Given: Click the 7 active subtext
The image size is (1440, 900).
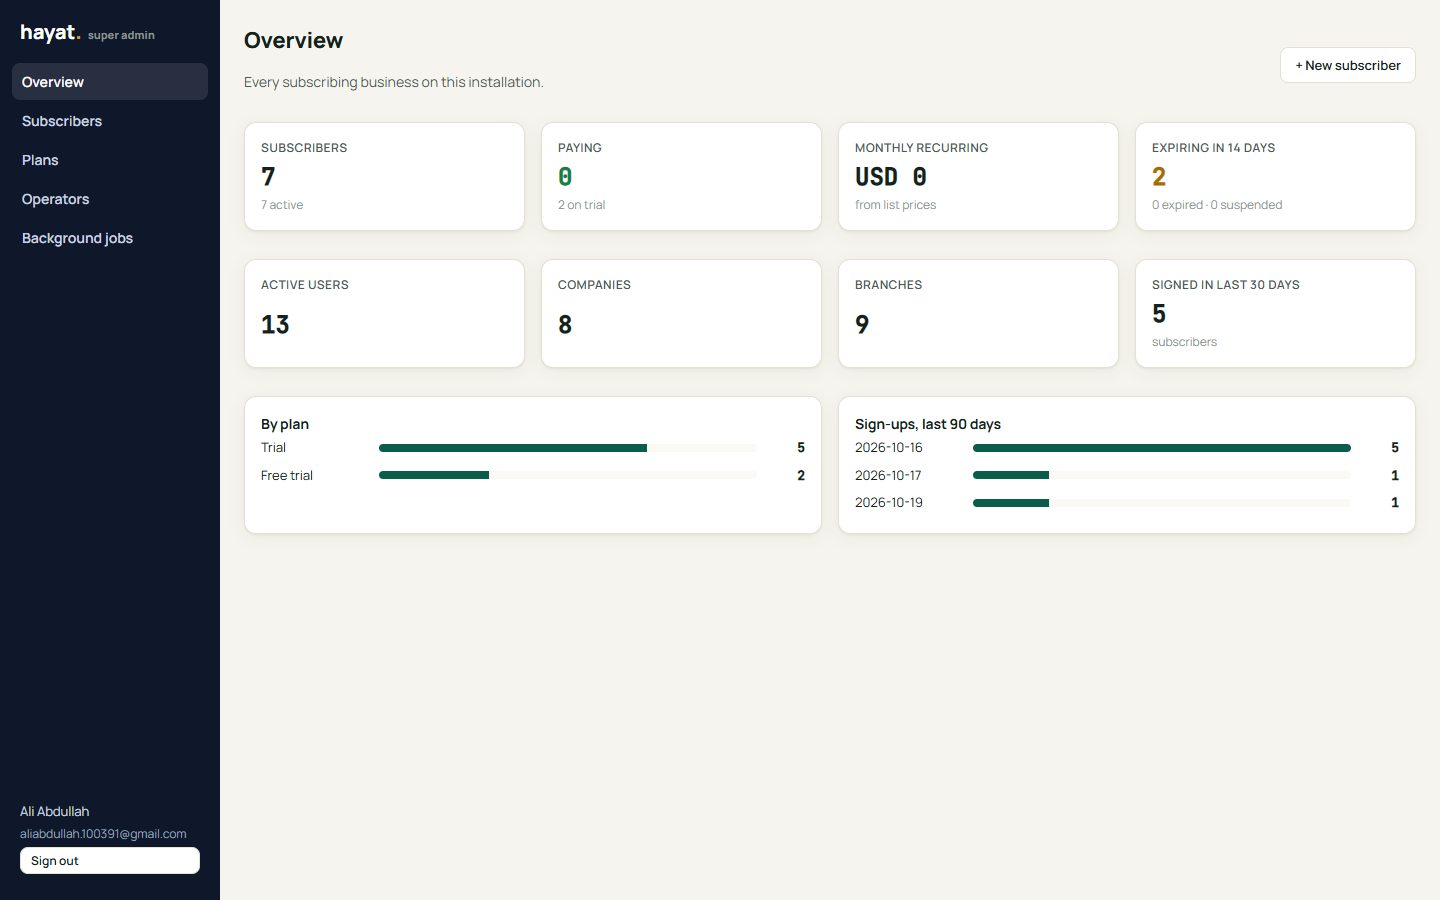Looking at the screenshot, I should [282, 205].
